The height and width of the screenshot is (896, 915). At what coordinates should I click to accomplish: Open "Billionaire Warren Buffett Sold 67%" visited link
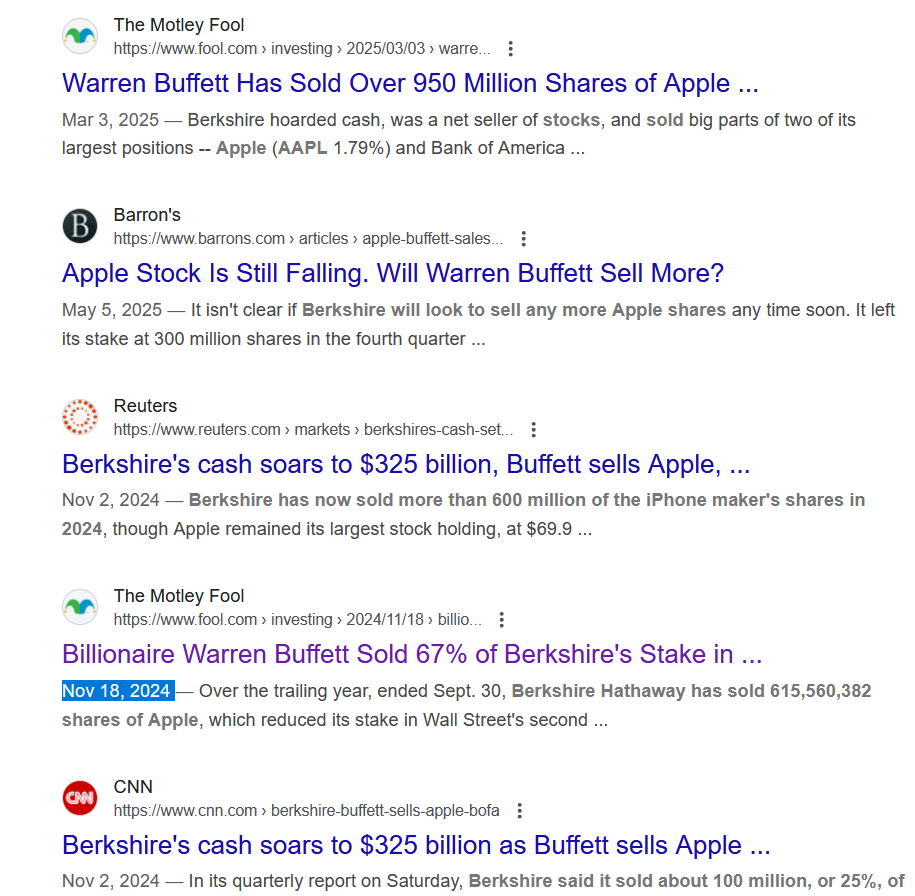[x=412, y=655]
